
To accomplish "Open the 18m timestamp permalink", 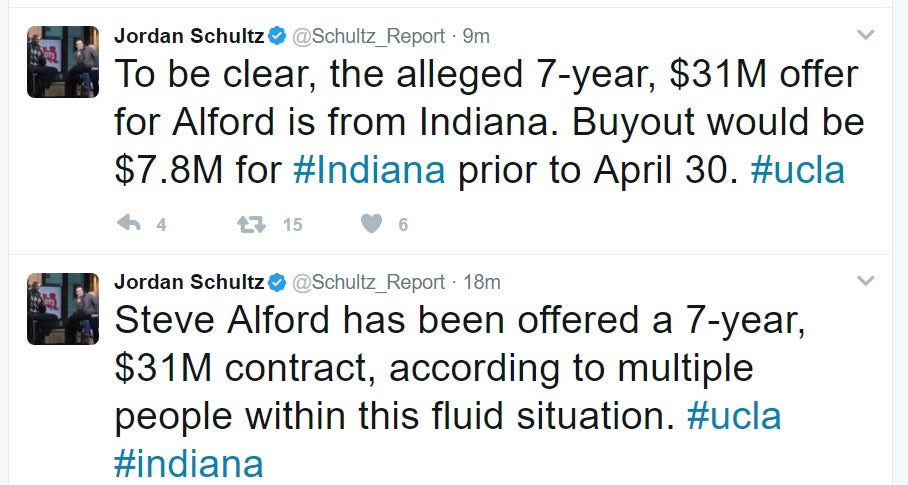I will tap(481, 283).
